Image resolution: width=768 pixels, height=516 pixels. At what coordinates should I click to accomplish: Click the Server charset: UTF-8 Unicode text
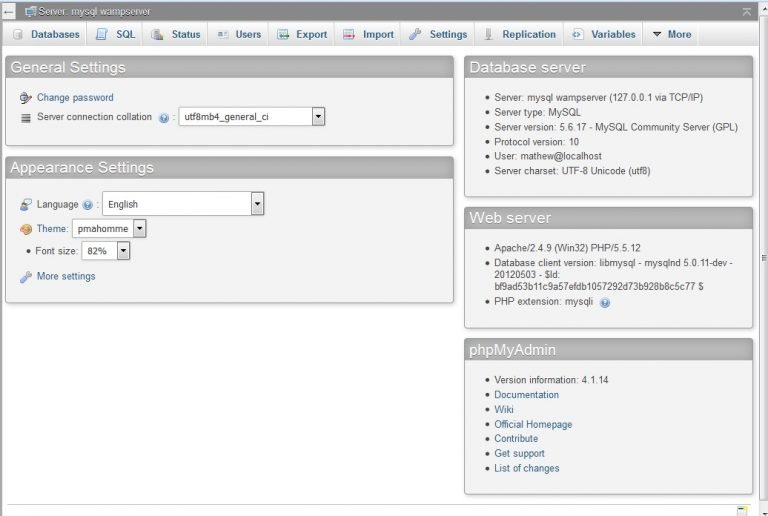pos(572,171)
